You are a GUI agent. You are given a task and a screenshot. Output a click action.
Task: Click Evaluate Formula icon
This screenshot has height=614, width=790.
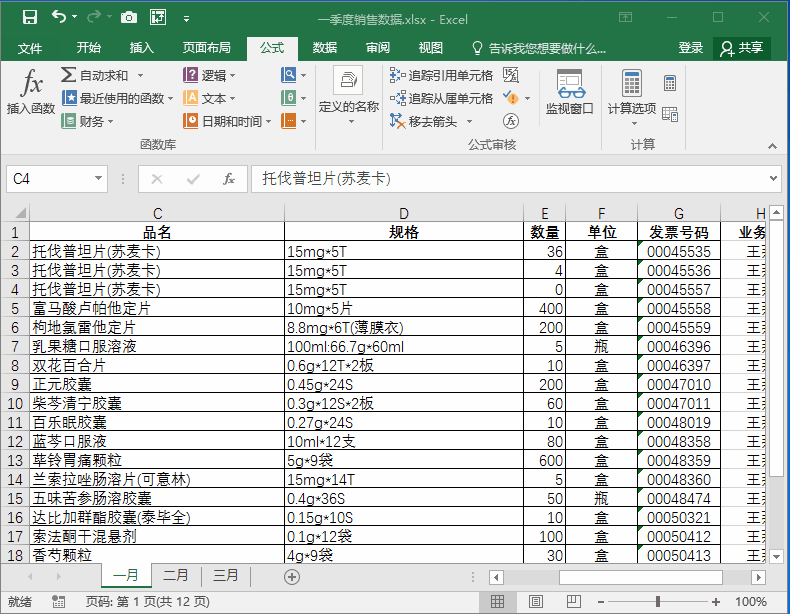click(x=510, y=121)
